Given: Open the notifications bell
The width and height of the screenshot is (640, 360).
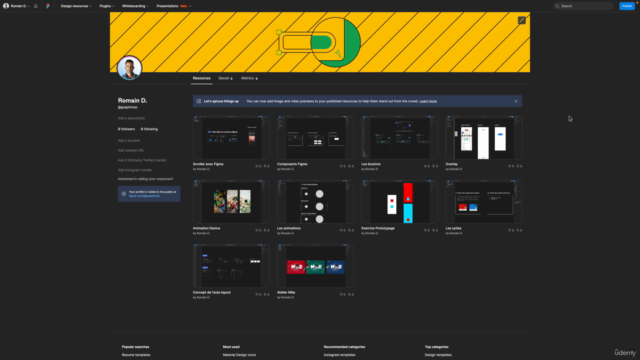Looking at the screenshot, I should (x=36, y=6).
